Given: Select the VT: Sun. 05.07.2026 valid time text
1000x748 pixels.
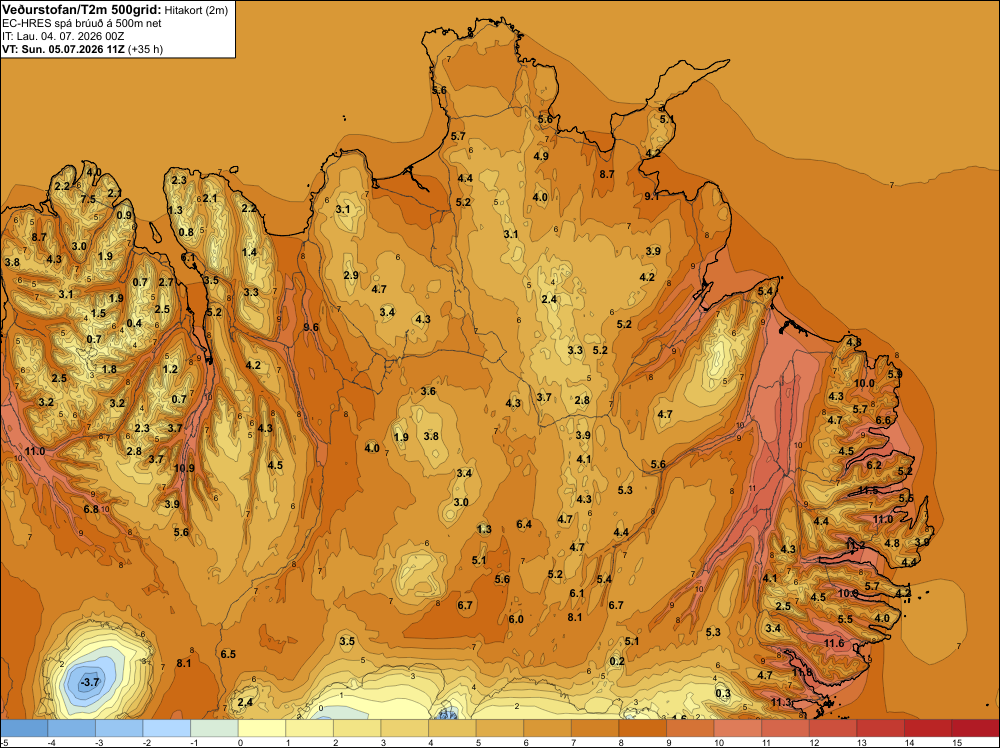Looking at the screenshot, I should [64, 49].
